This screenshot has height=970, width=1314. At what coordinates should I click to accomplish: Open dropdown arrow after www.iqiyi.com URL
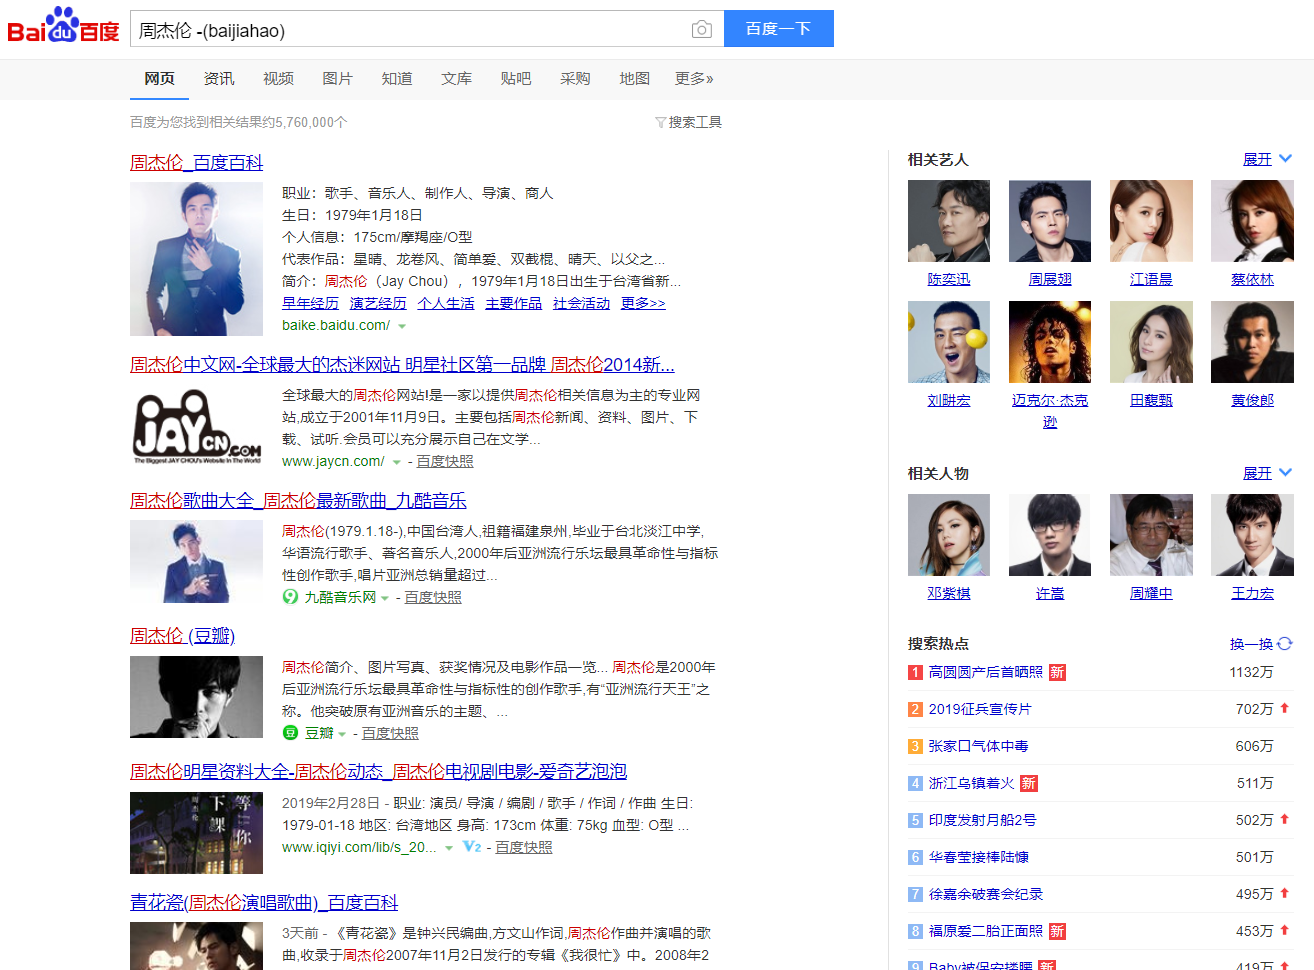(x=449, y=848)
